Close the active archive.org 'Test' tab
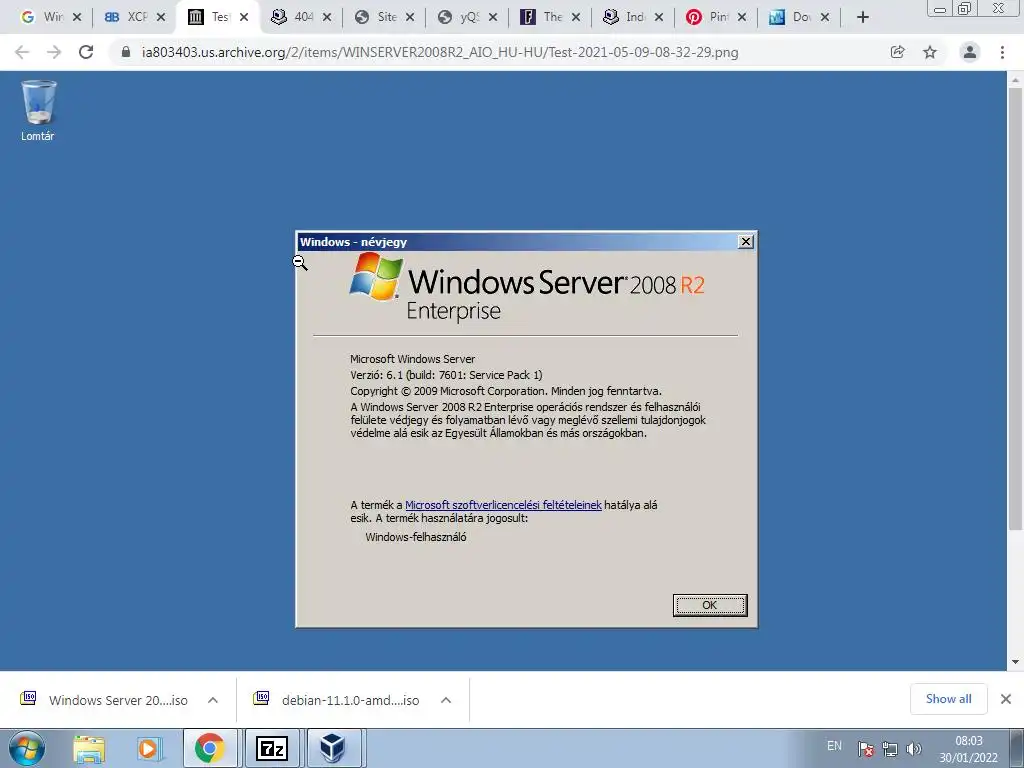 pos(244,18)
